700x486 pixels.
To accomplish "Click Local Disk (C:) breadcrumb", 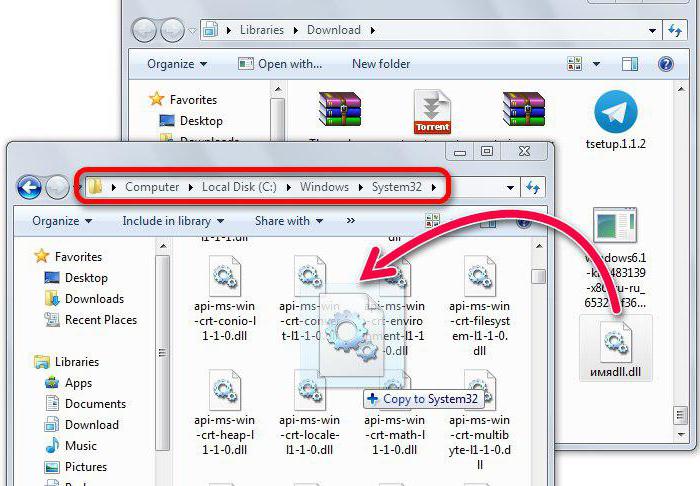I will tap(239, 187).
